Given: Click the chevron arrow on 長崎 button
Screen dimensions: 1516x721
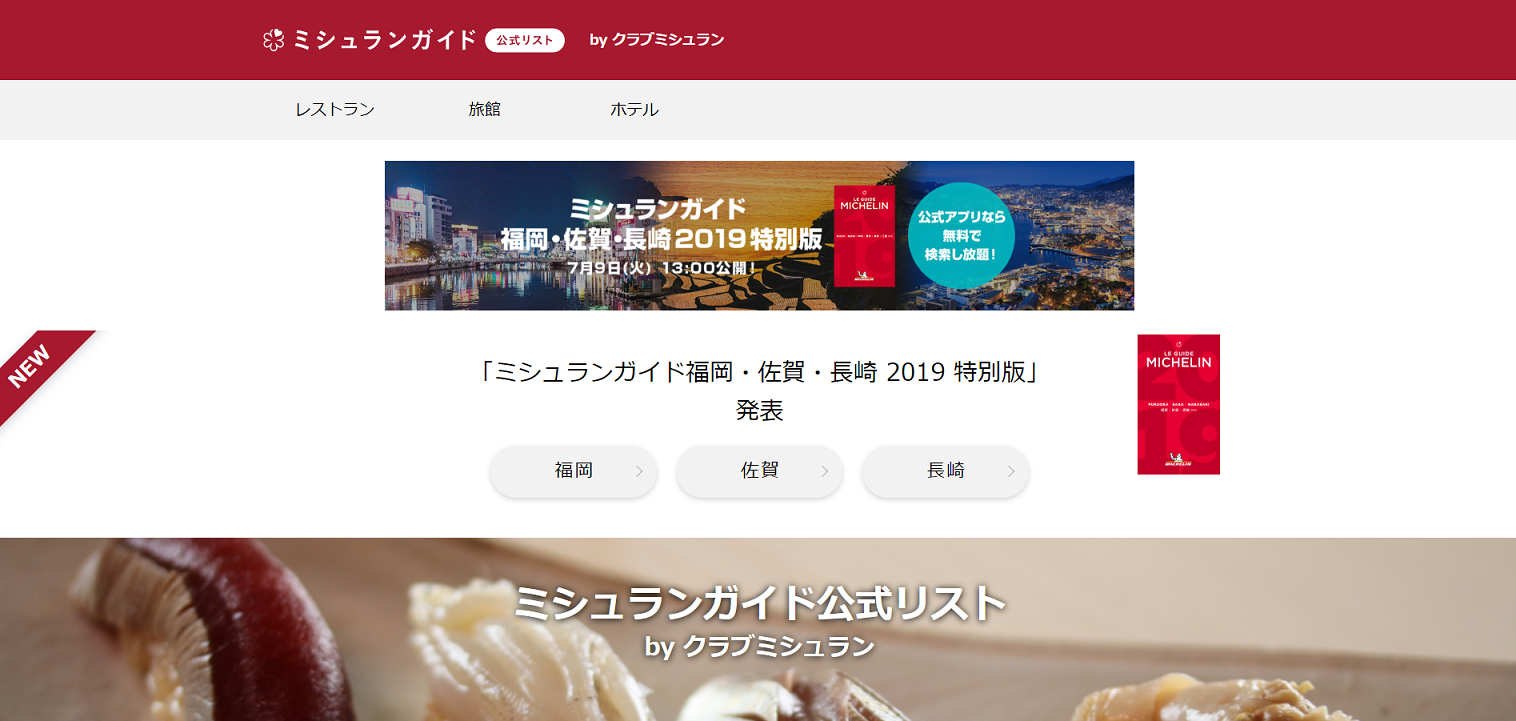Looking at the screenshot, I should [1011, 471].
